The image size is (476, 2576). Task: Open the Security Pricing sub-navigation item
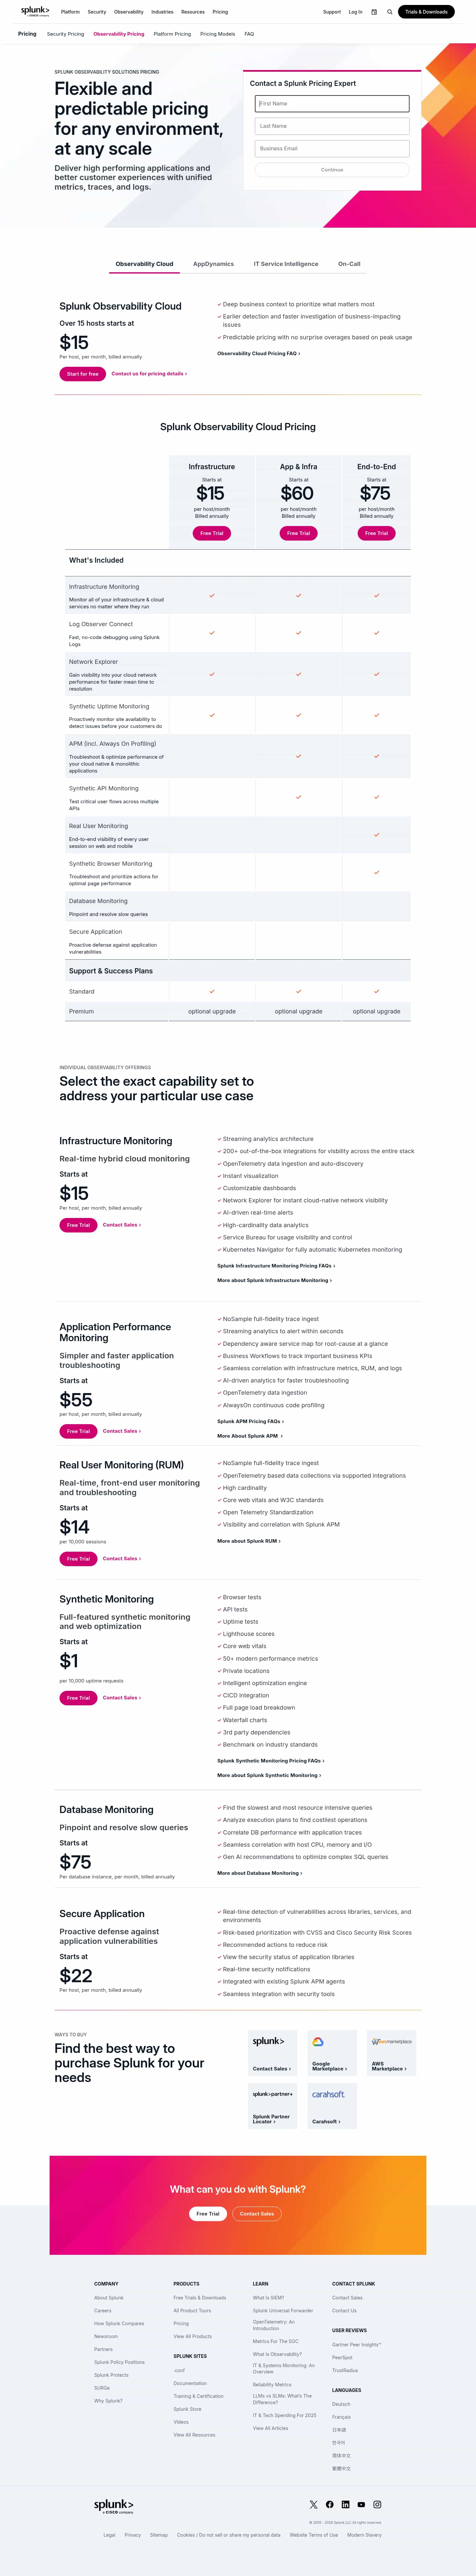click(65, 34)
